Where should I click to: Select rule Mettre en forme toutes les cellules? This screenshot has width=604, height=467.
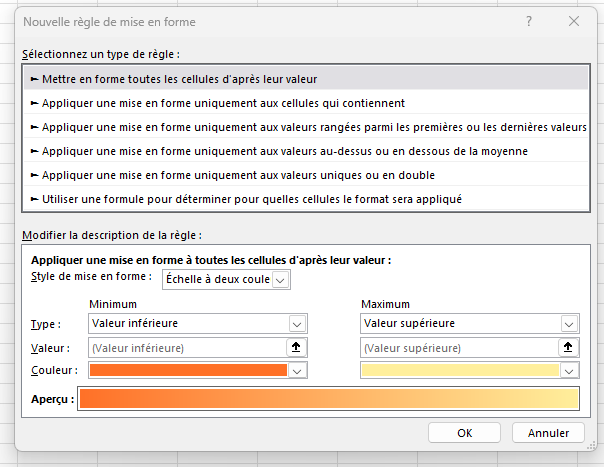click(x=180, y=78)
